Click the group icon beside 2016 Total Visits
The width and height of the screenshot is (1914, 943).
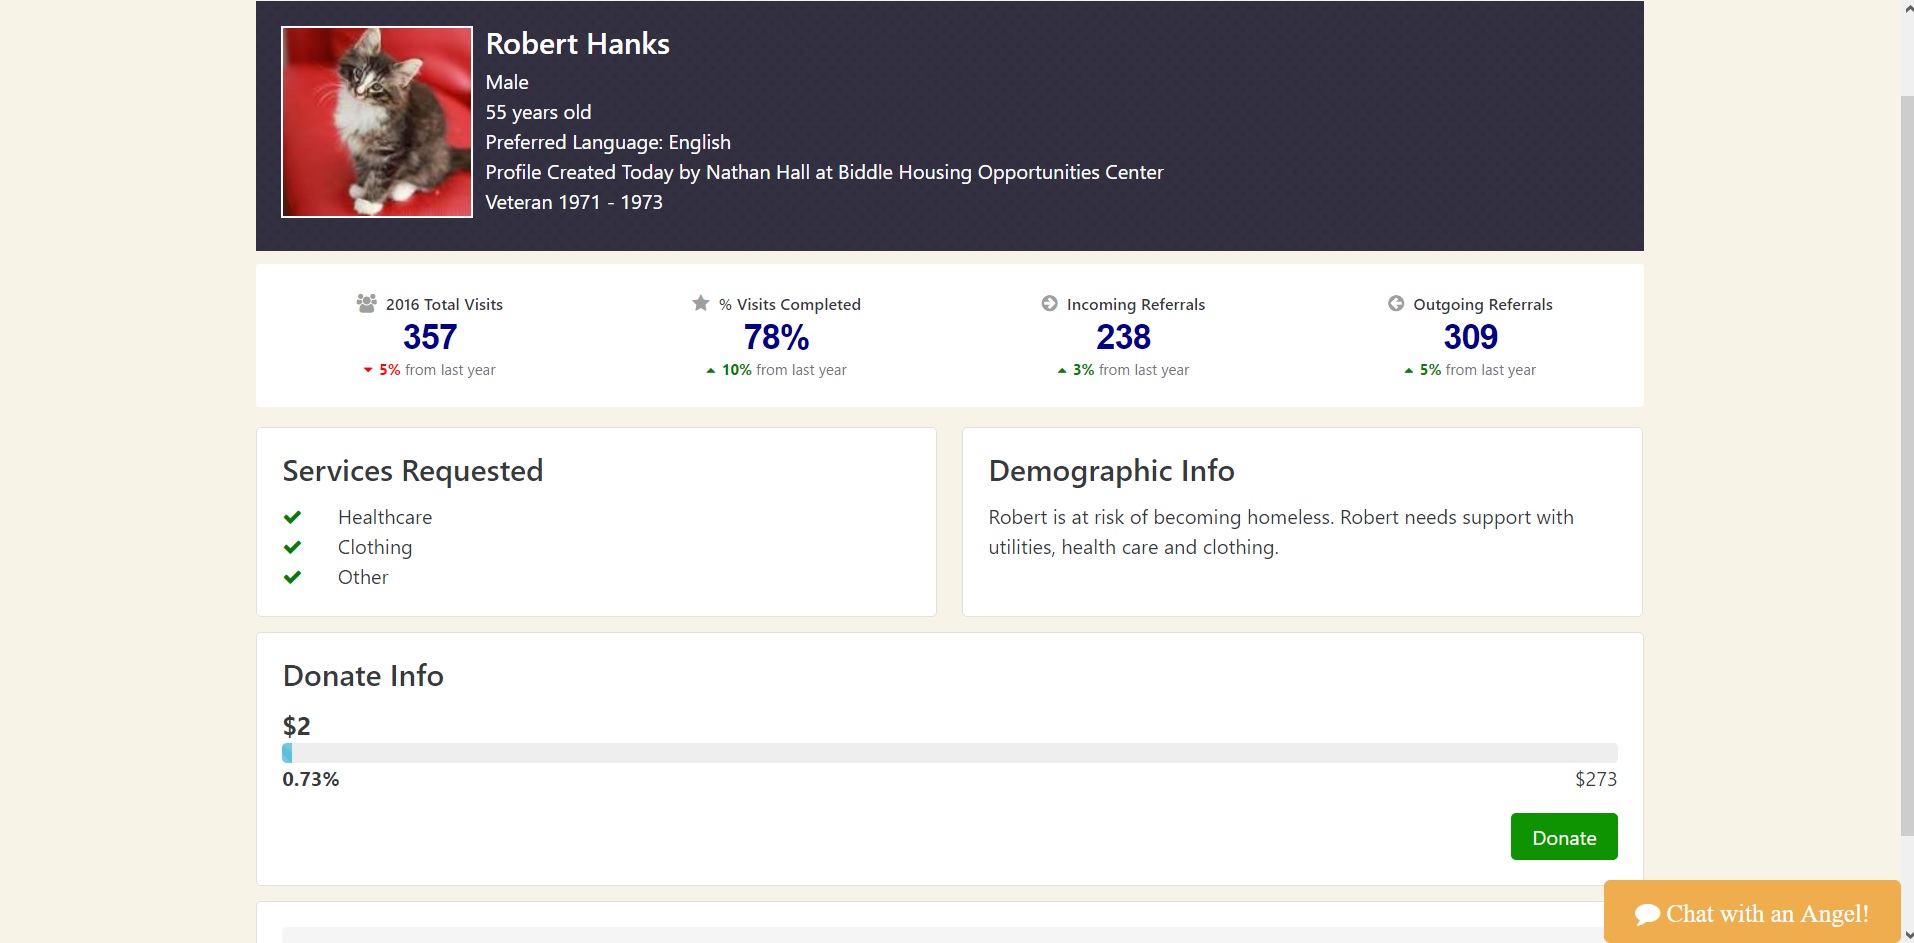[x=367, y=303]
